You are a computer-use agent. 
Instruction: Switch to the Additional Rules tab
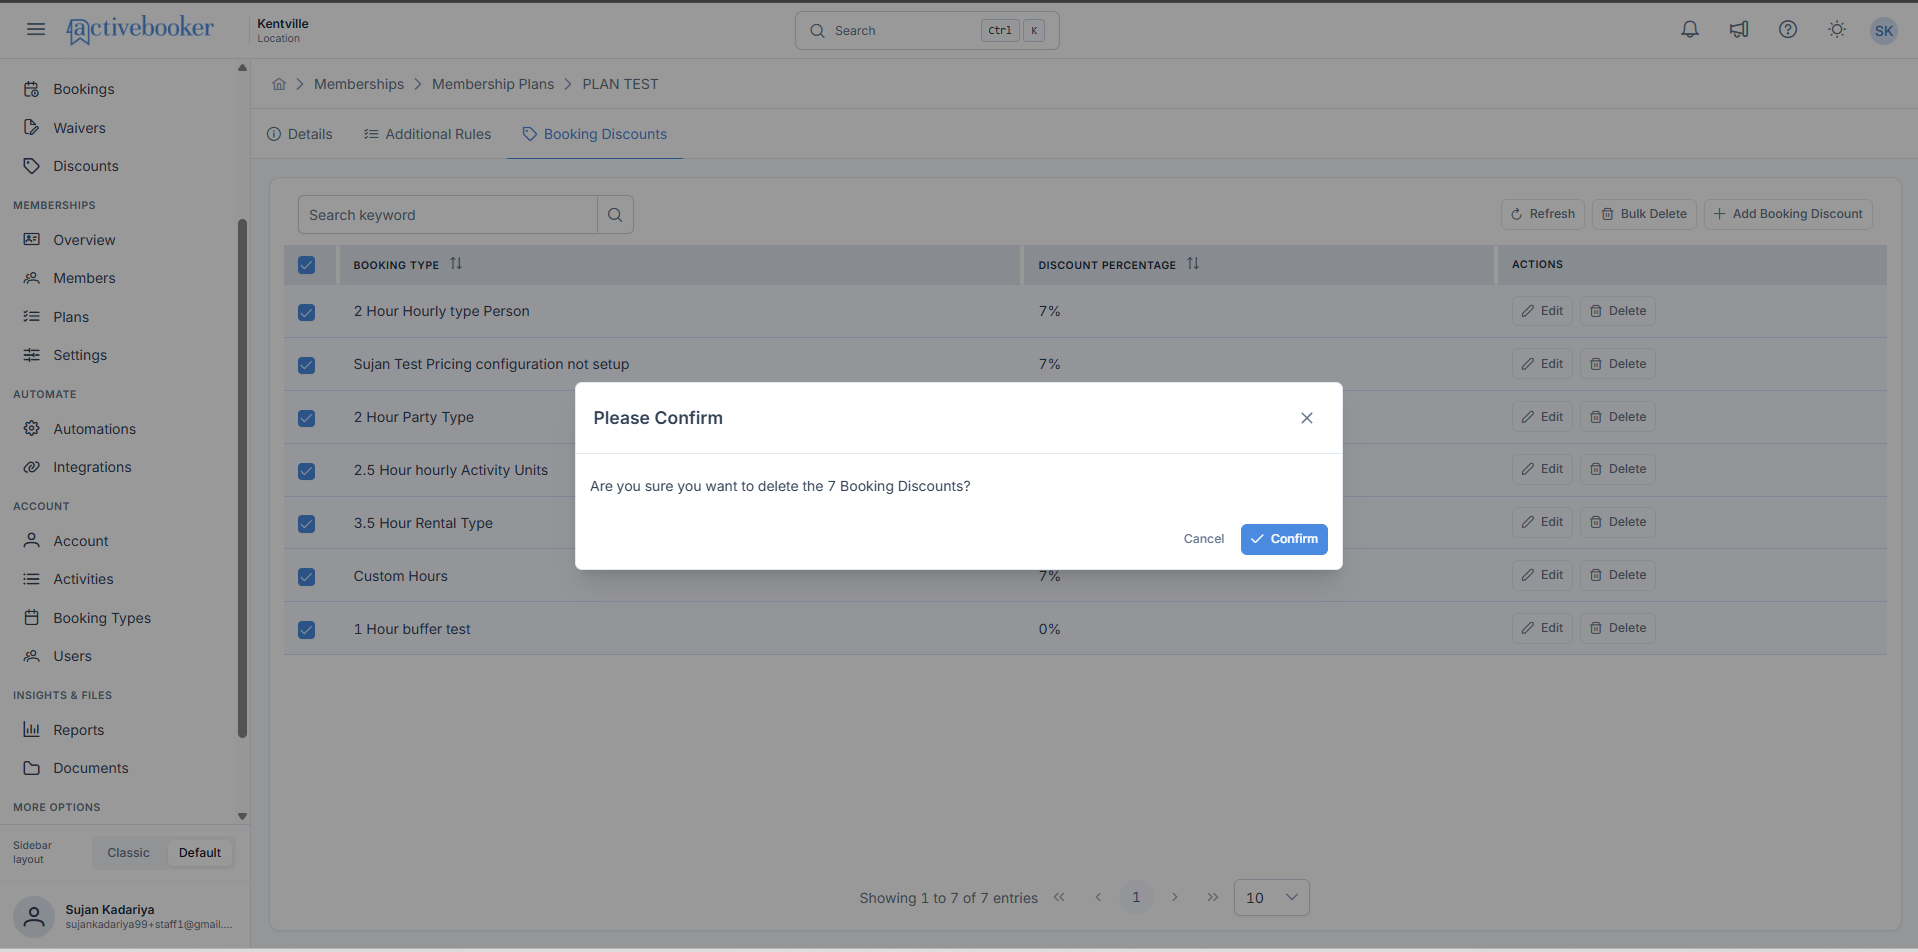(428, 134)
